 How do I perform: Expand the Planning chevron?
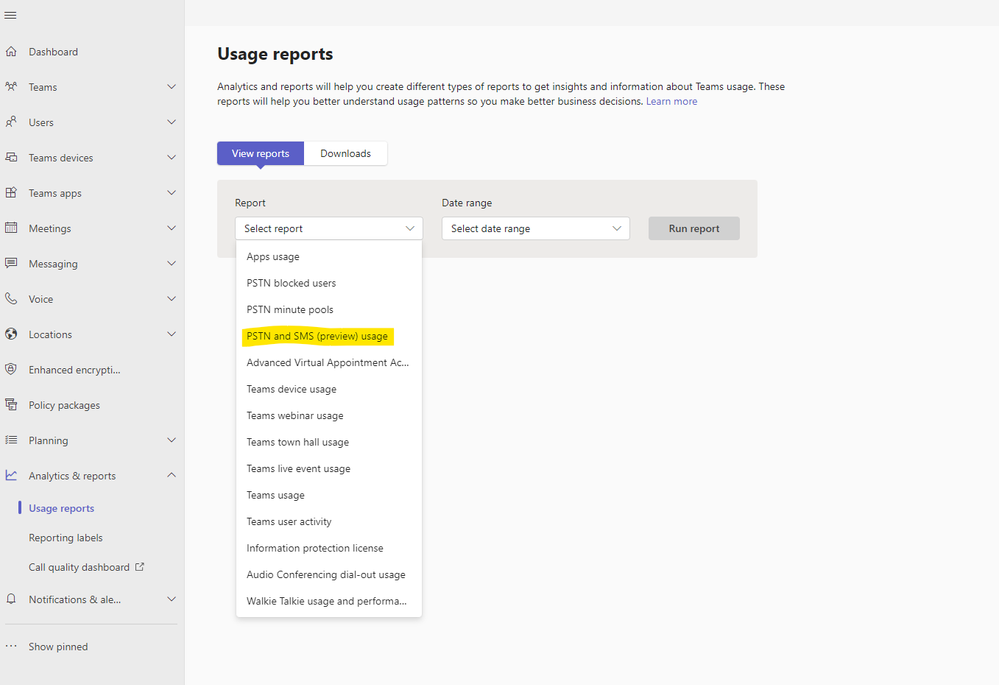(171, 440)
